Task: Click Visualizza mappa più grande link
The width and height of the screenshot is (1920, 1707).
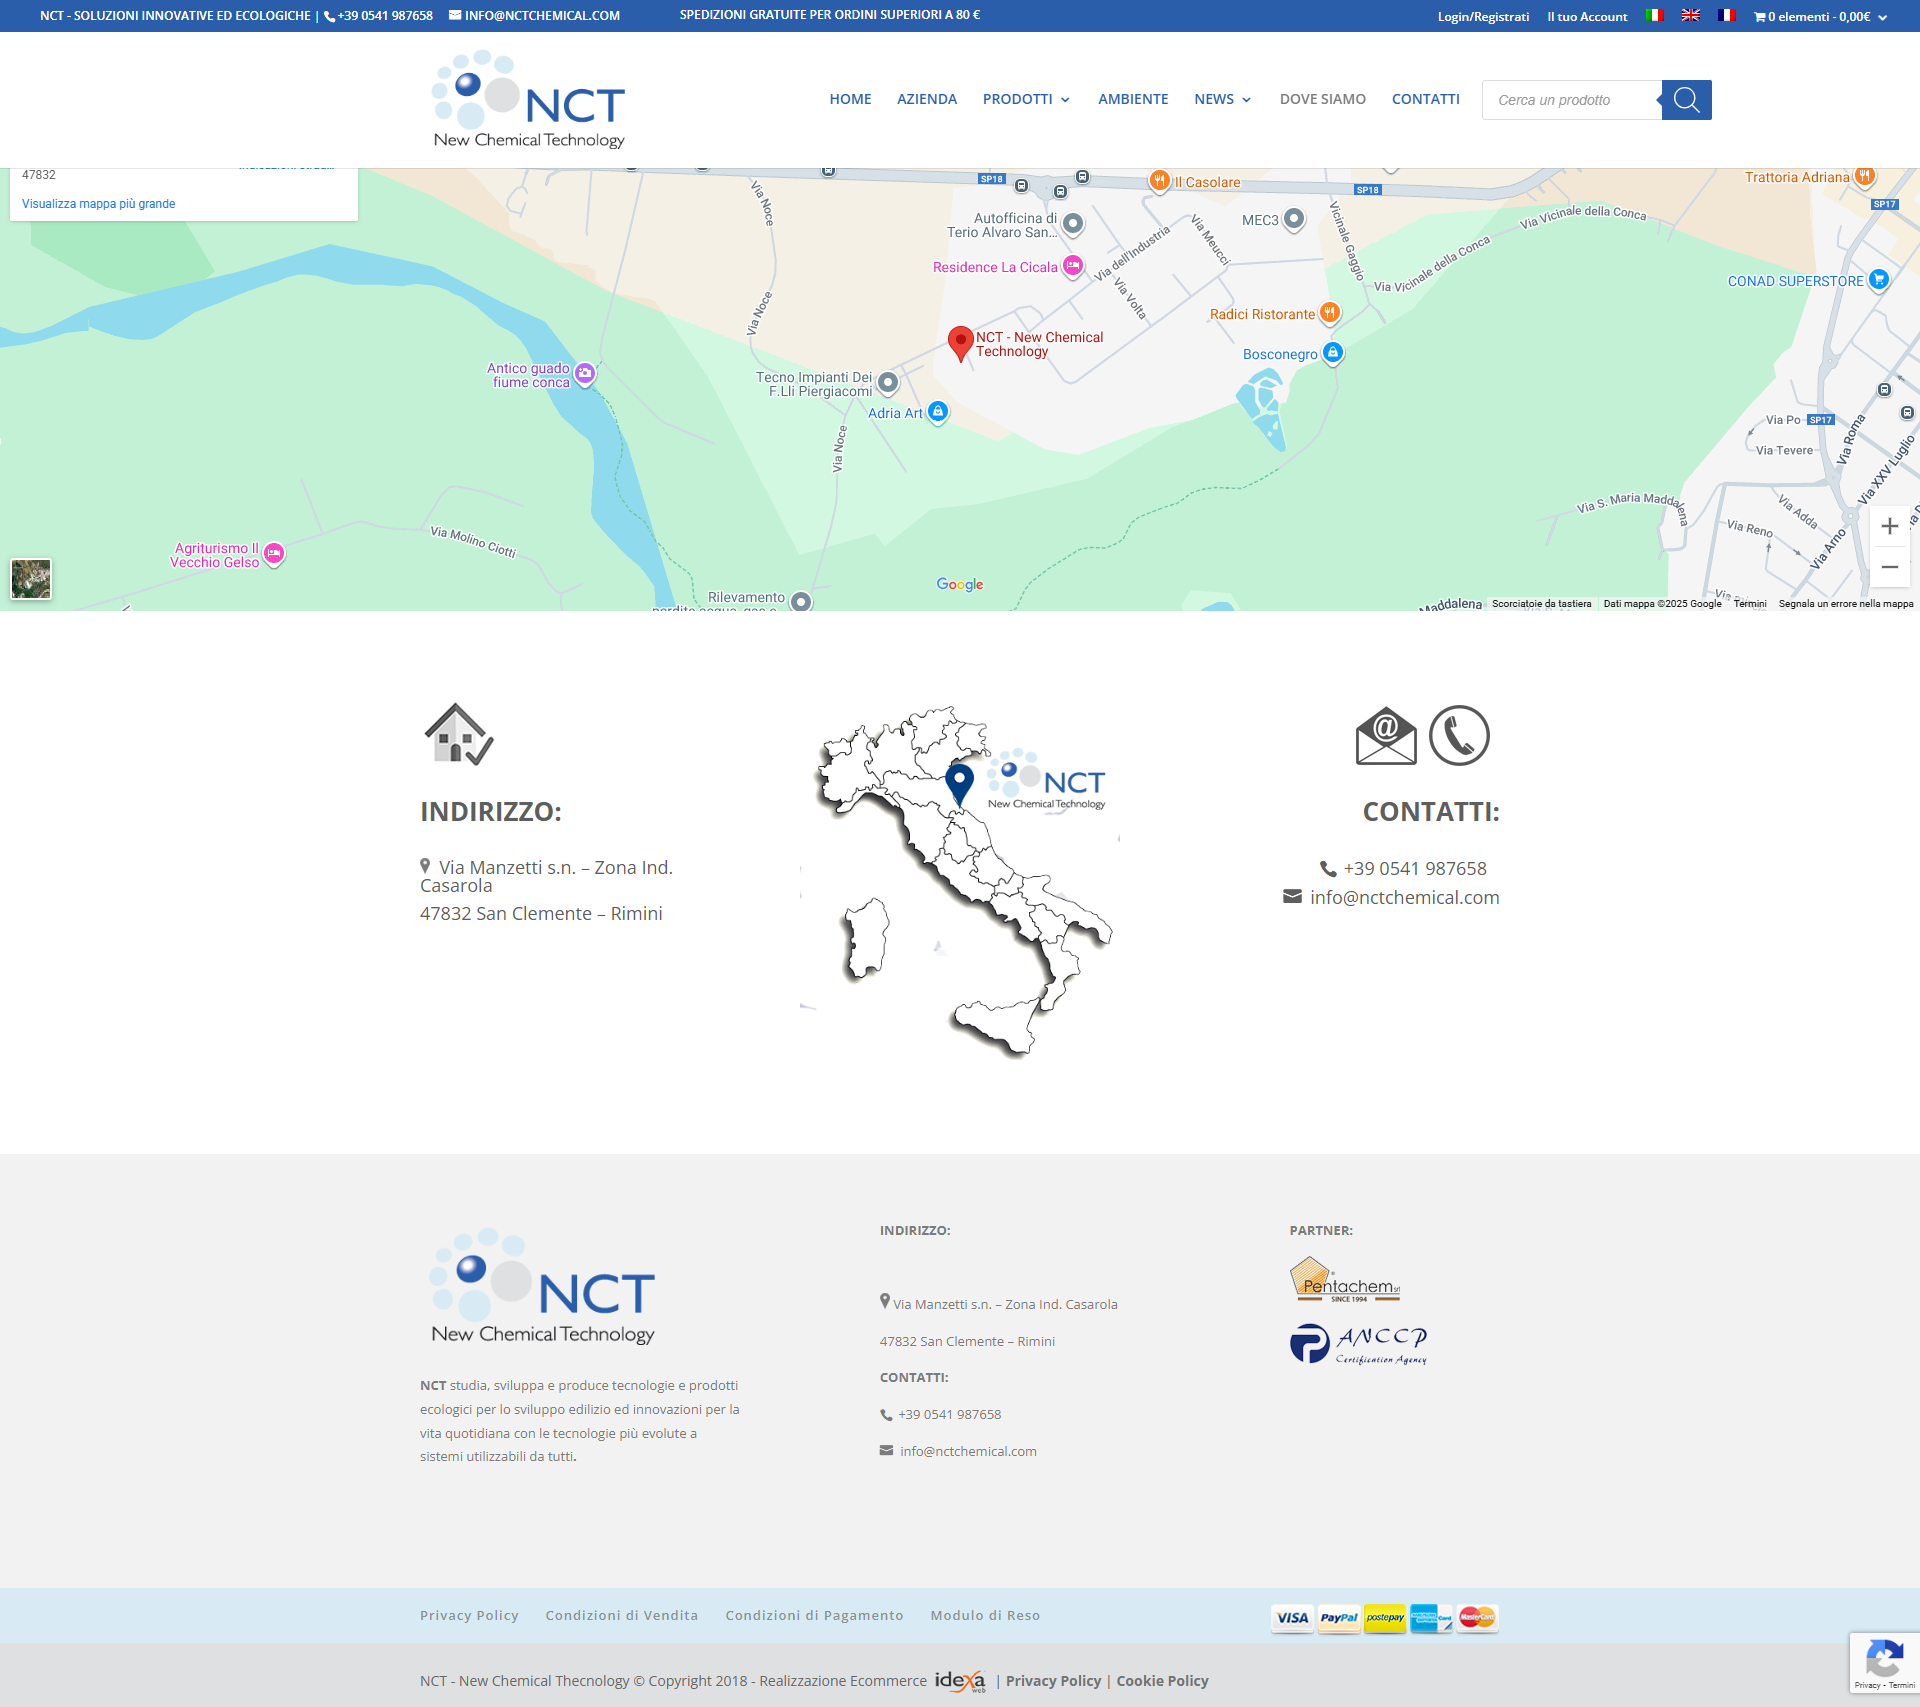Action: pos(98,204)
